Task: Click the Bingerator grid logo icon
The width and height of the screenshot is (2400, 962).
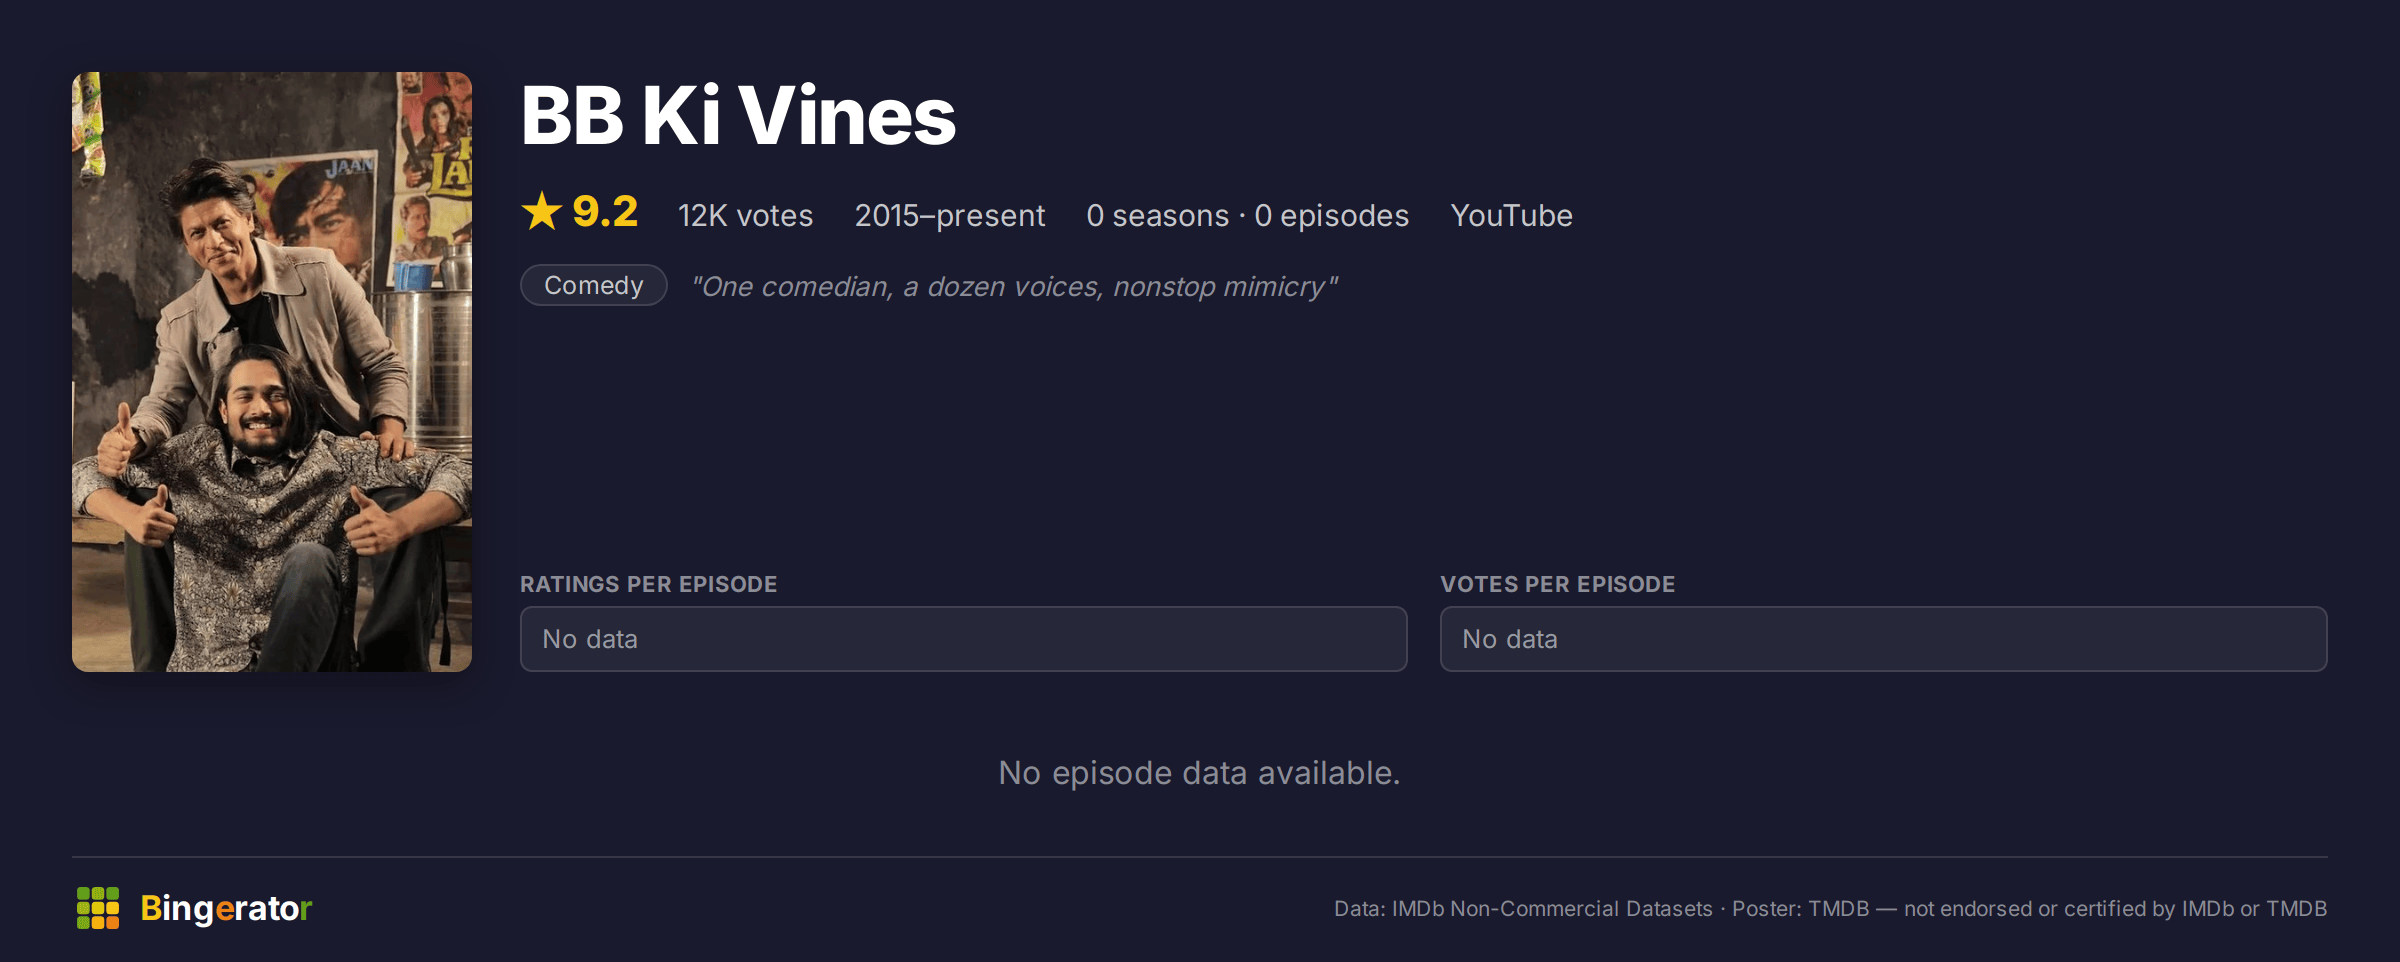Action: pos(98,908)
